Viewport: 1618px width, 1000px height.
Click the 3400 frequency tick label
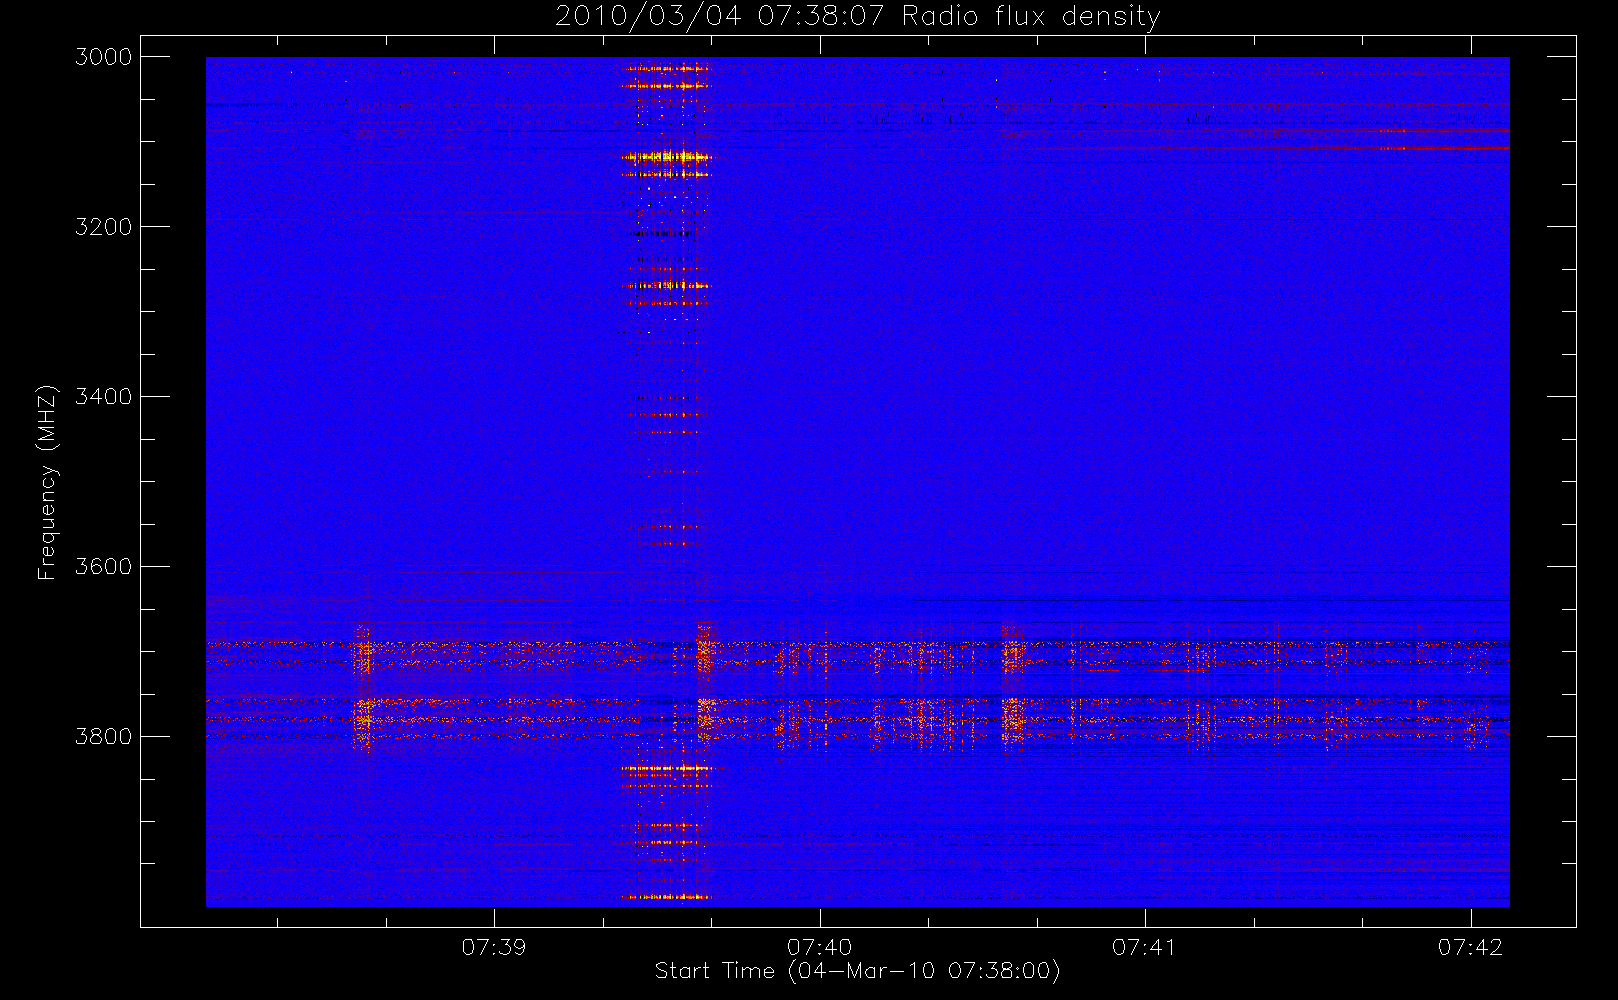(104, 397)
